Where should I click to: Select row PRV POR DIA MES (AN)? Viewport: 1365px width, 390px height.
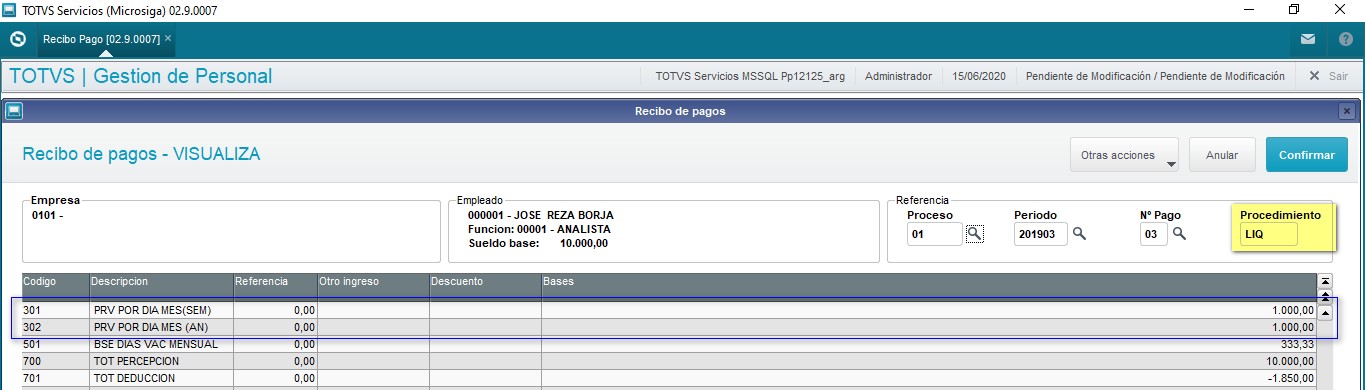point(669,327)
